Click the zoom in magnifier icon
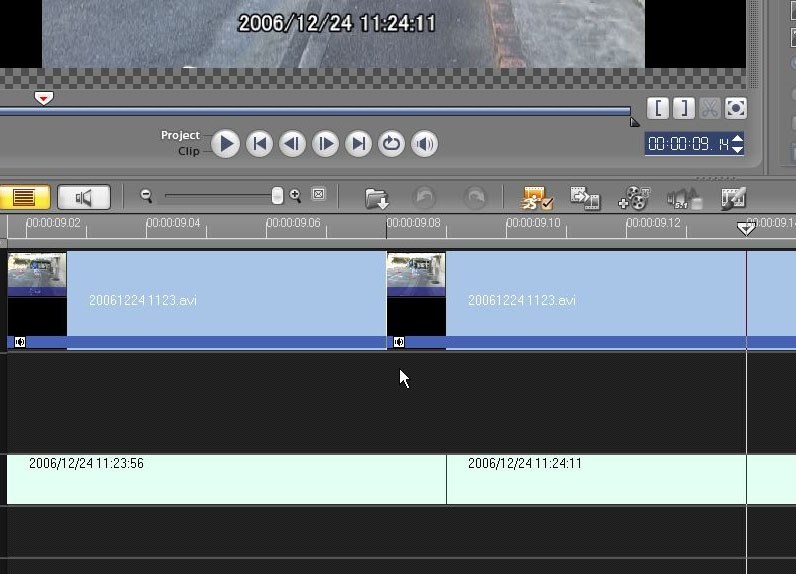 pos(295,195)
